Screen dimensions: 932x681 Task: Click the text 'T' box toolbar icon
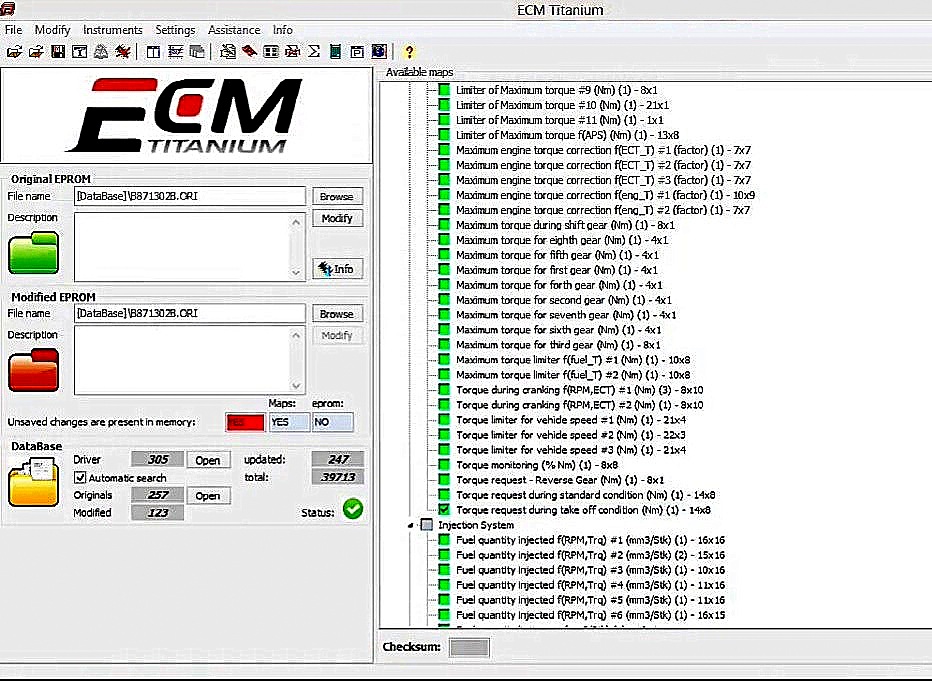(x=79, y=52)
